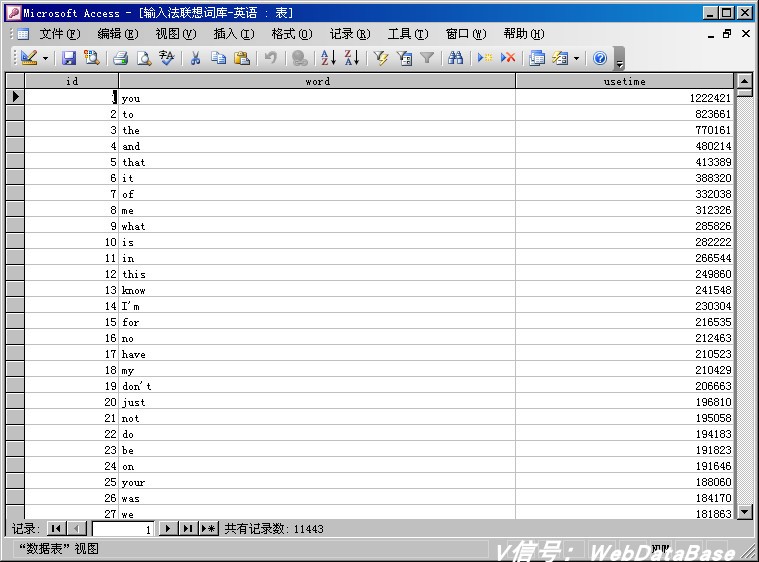Image resolution: width=759 pixels, height=562 pixels.
Task: Open the 帮助(H) menu
Action: pyautogui.click(x=524, y=34)
